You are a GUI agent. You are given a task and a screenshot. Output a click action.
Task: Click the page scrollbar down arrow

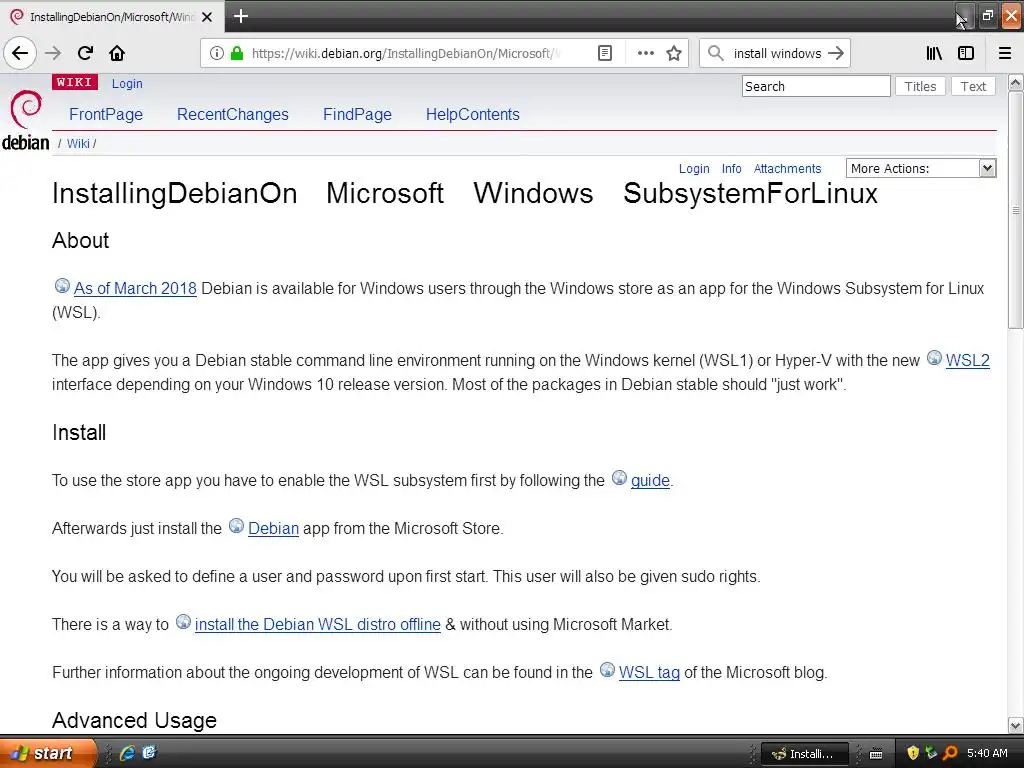1015,725
